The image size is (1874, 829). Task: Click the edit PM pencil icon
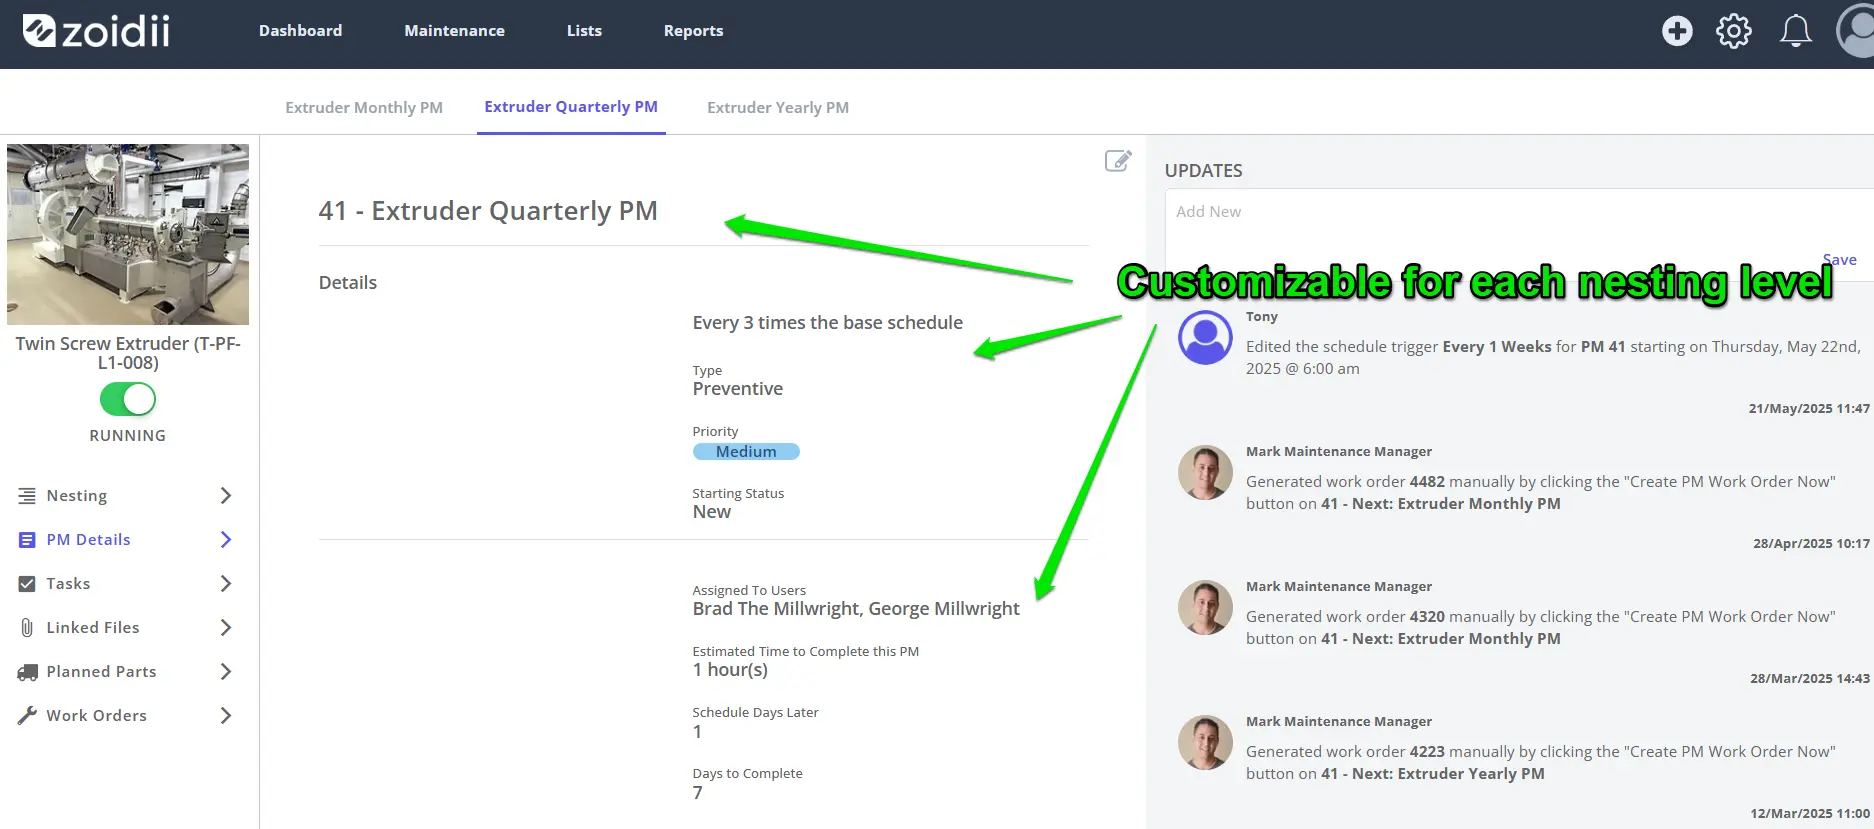click(x=1118, y=161)
